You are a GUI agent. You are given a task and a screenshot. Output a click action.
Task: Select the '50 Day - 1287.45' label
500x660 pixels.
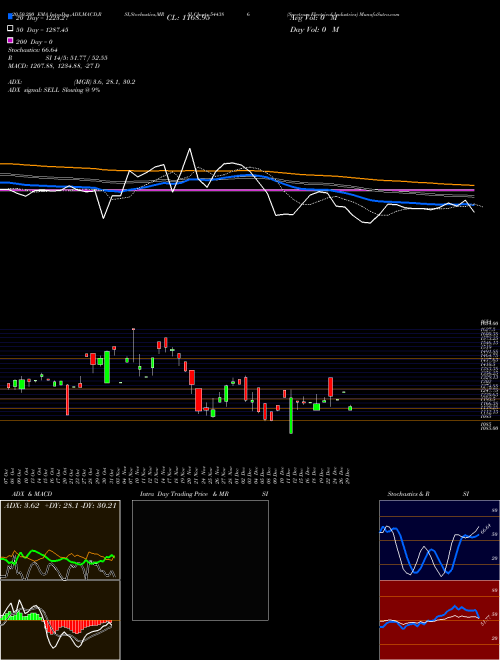(42, 30)
